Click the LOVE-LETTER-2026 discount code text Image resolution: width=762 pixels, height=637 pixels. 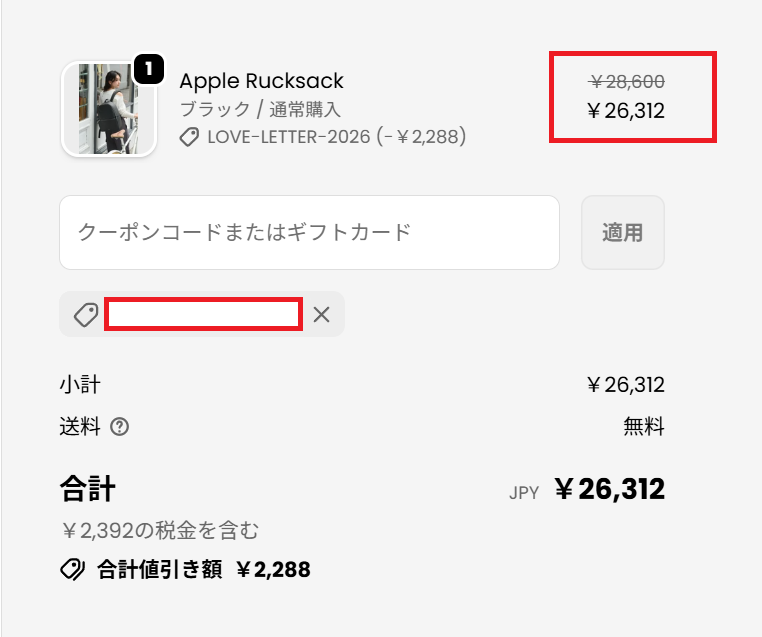[x=336, y=137]
